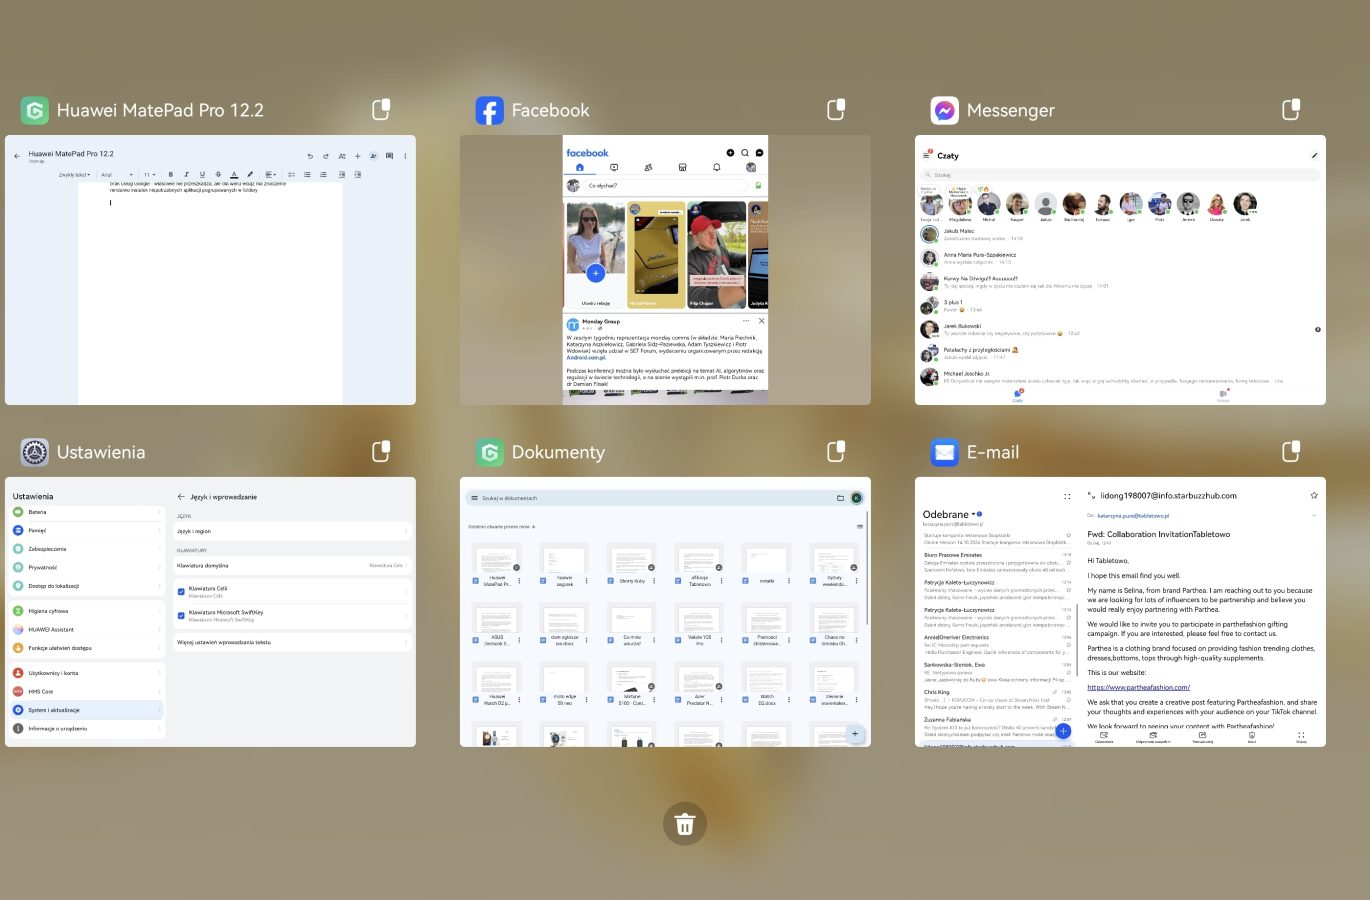Select the Facebook home tab
Screen dimensions: 1370x900
pyautogui.click(x=579, y=167)
